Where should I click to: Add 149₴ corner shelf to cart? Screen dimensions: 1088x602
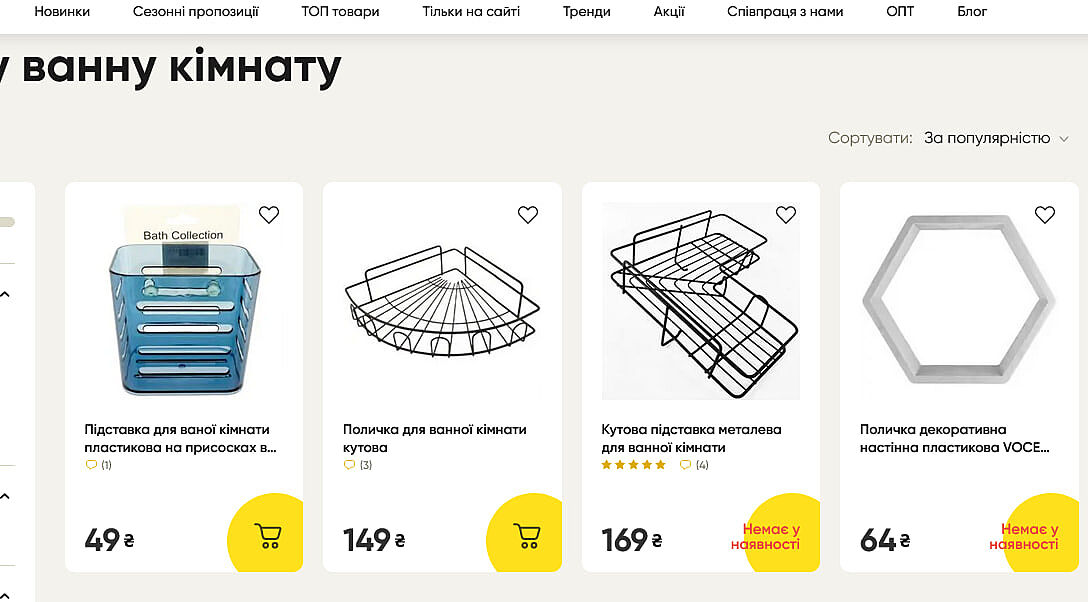pos(527,536)
